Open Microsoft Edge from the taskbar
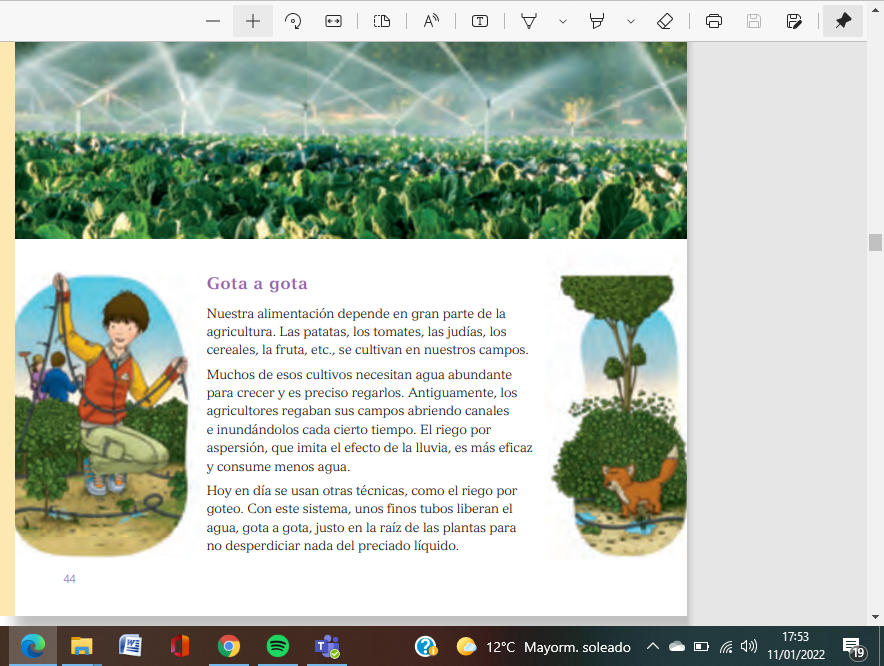The height and width of the screenshot is (666, 884). click(33, 646)
